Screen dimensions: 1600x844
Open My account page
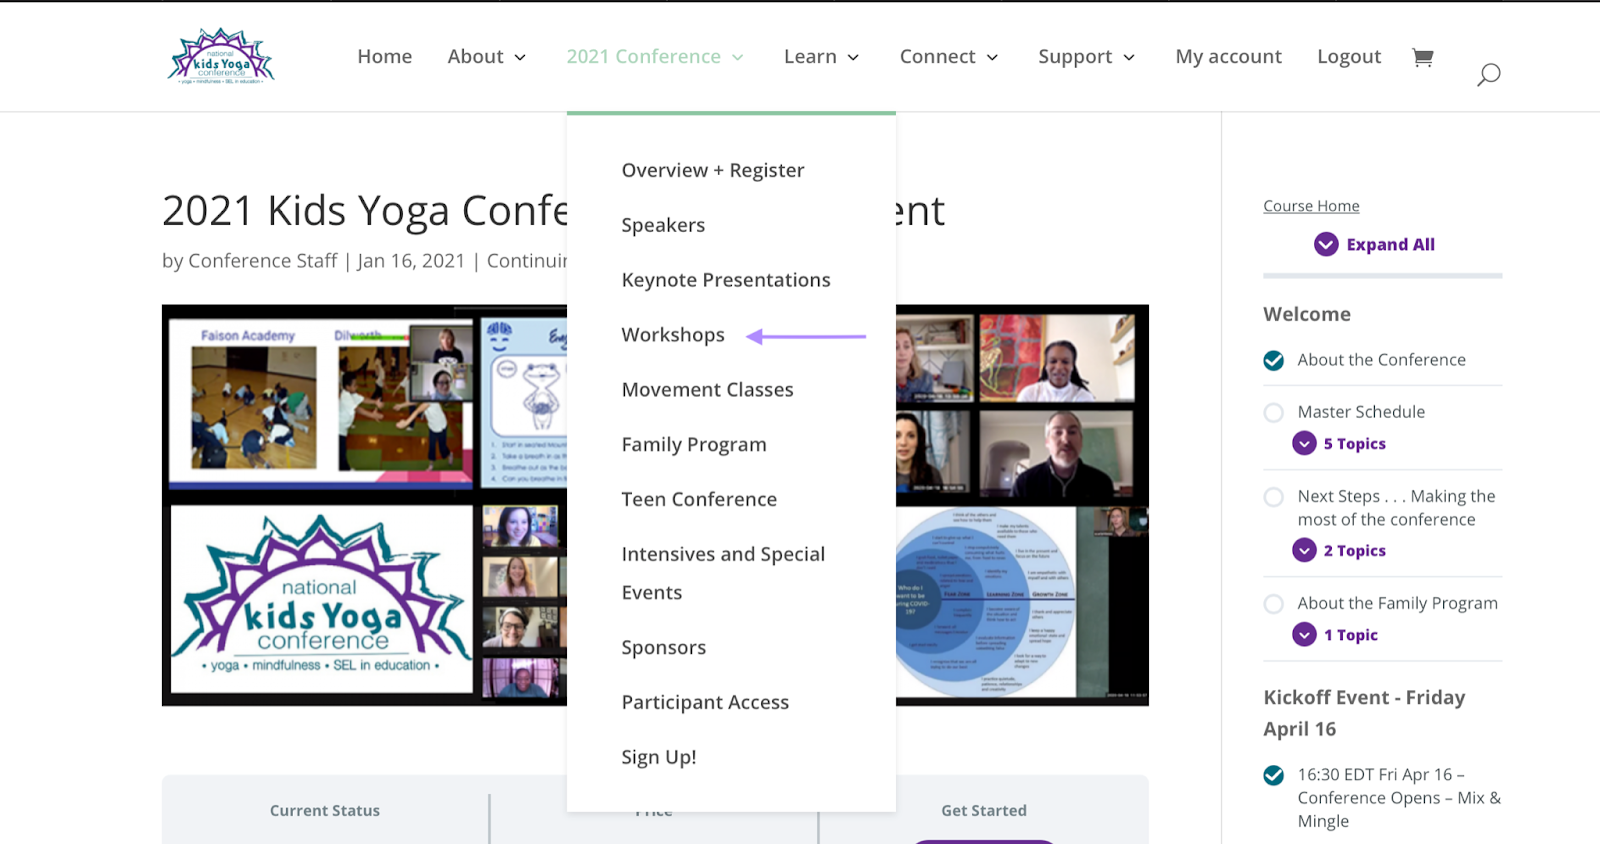[1228, 57]
